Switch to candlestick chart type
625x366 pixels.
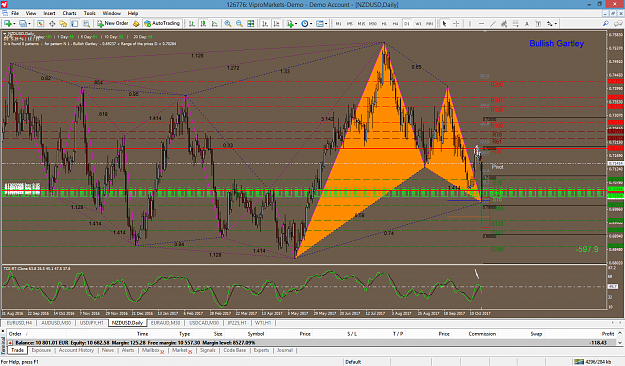203,24
